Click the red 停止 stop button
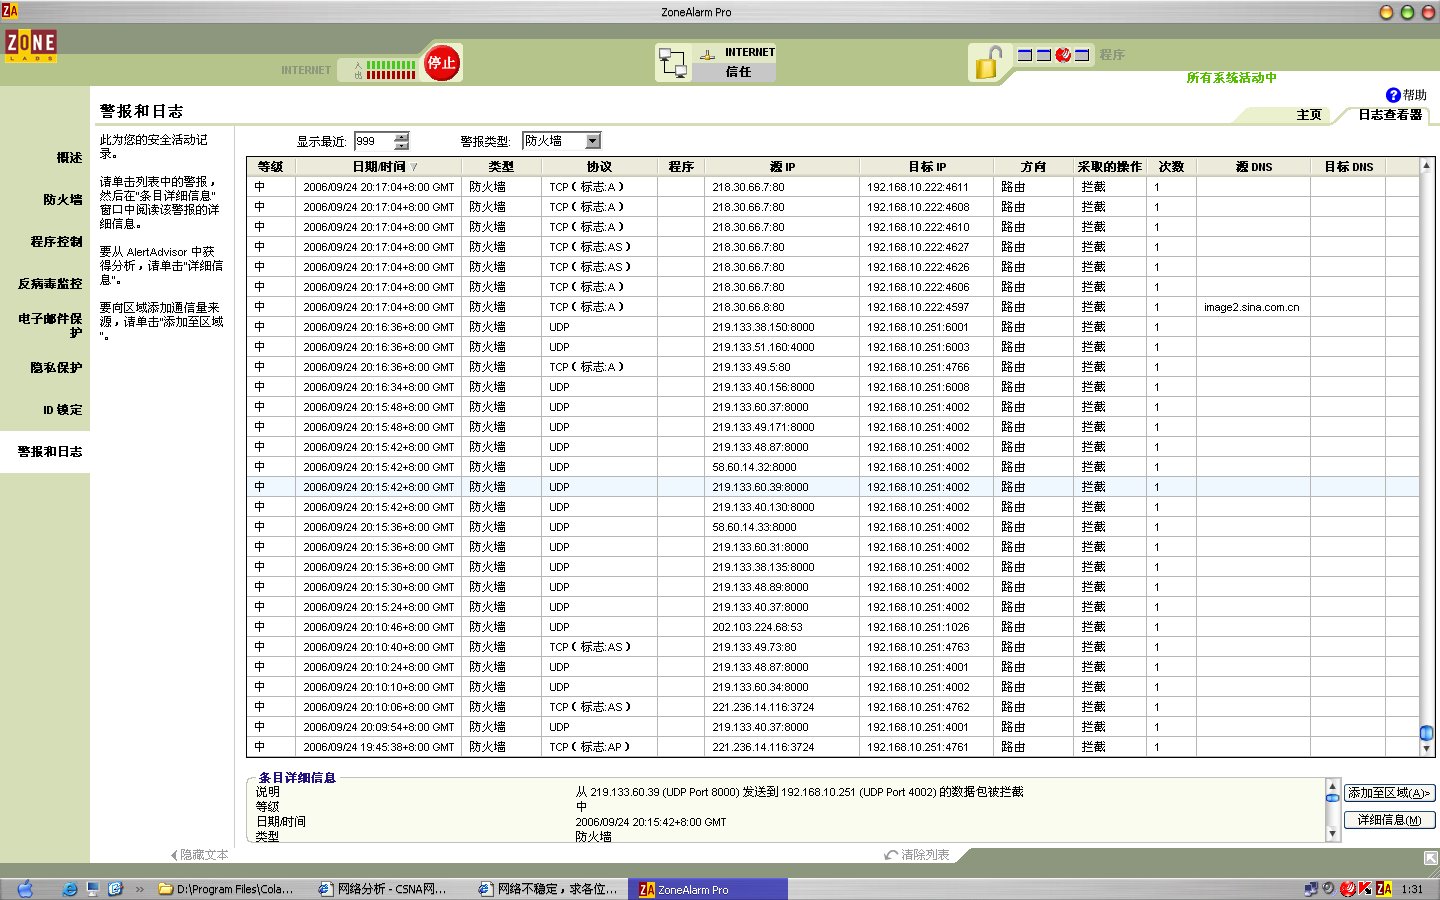This screenshot has height=900, width=1440. [441, 64]
